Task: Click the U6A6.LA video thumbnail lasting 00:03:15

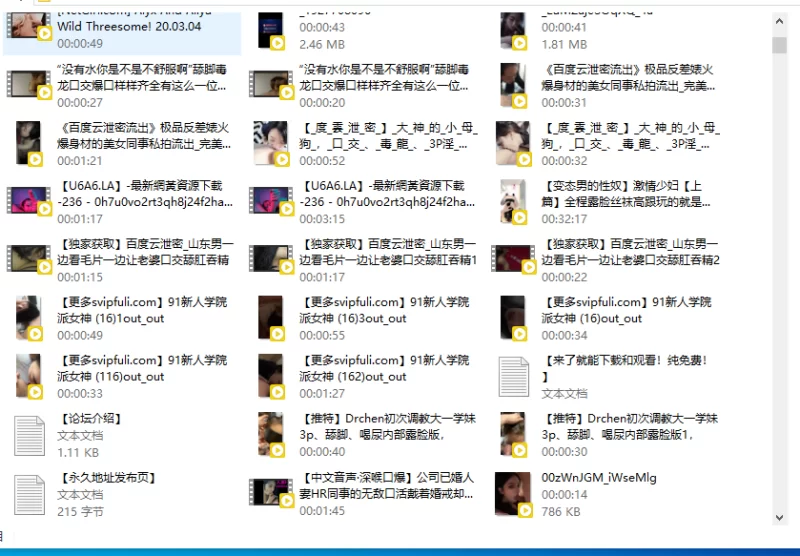Action: (x=271, y=200)
